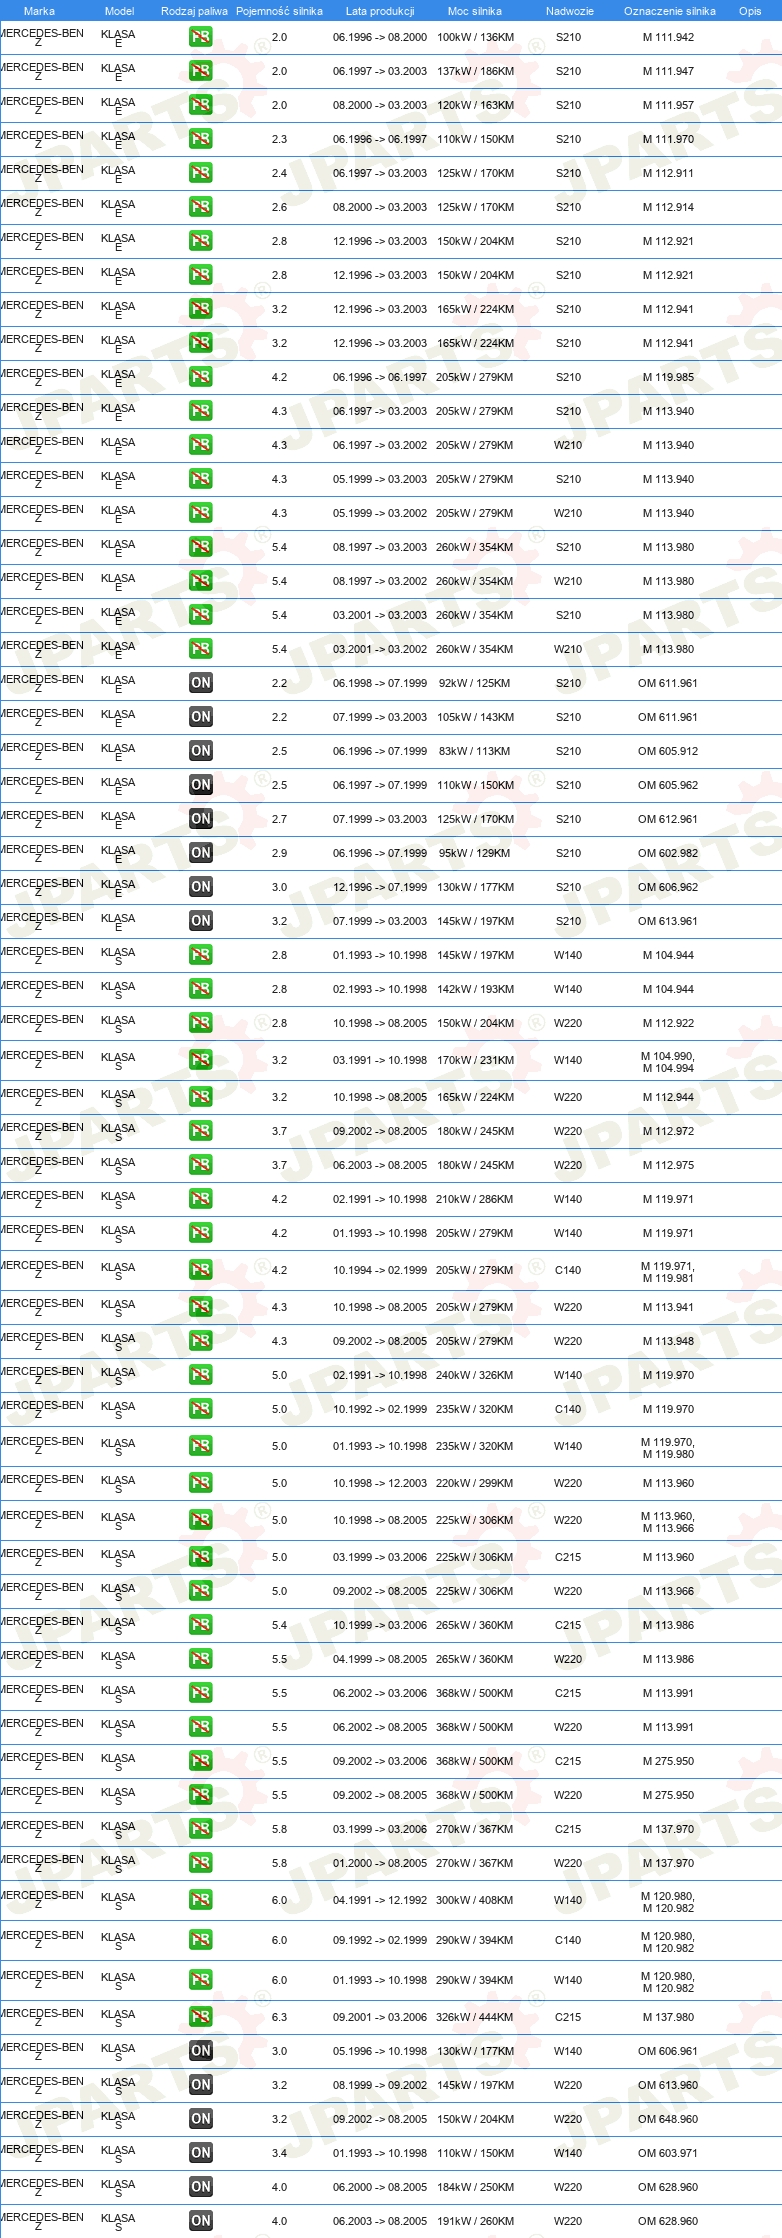The image size is (782, 2238).
Task: Select the PB icon in the M 137.980 row
Action: point(201,2017)
